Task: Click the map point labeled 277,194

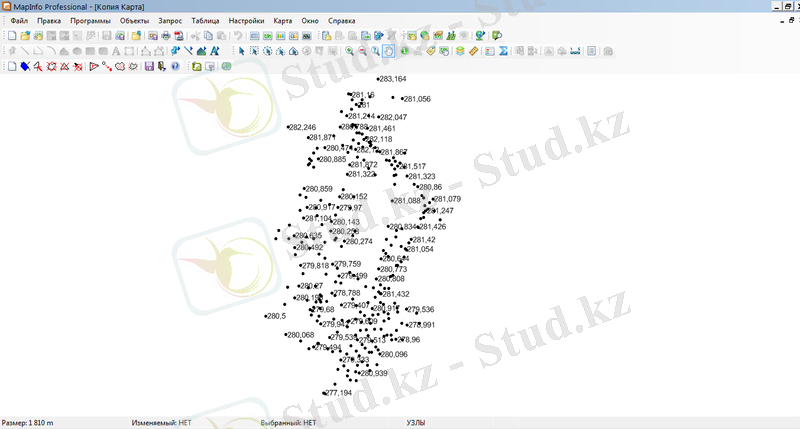Action: coord(324,393)
